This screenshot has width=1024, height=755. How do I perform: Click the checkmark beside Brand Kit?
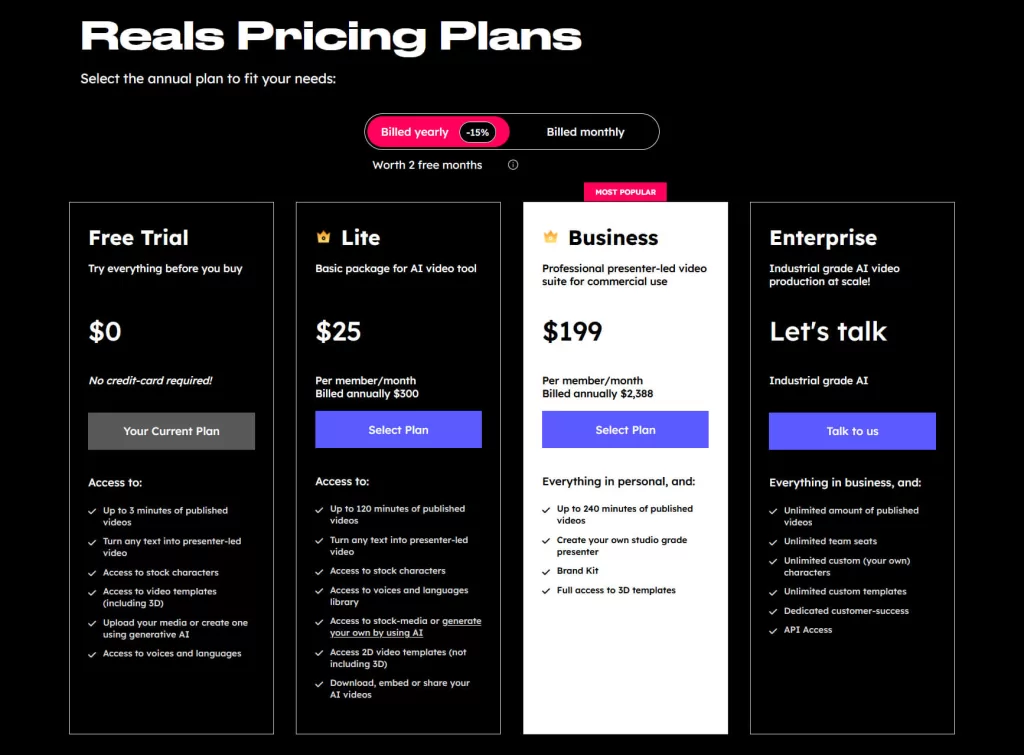pos(546,571)
